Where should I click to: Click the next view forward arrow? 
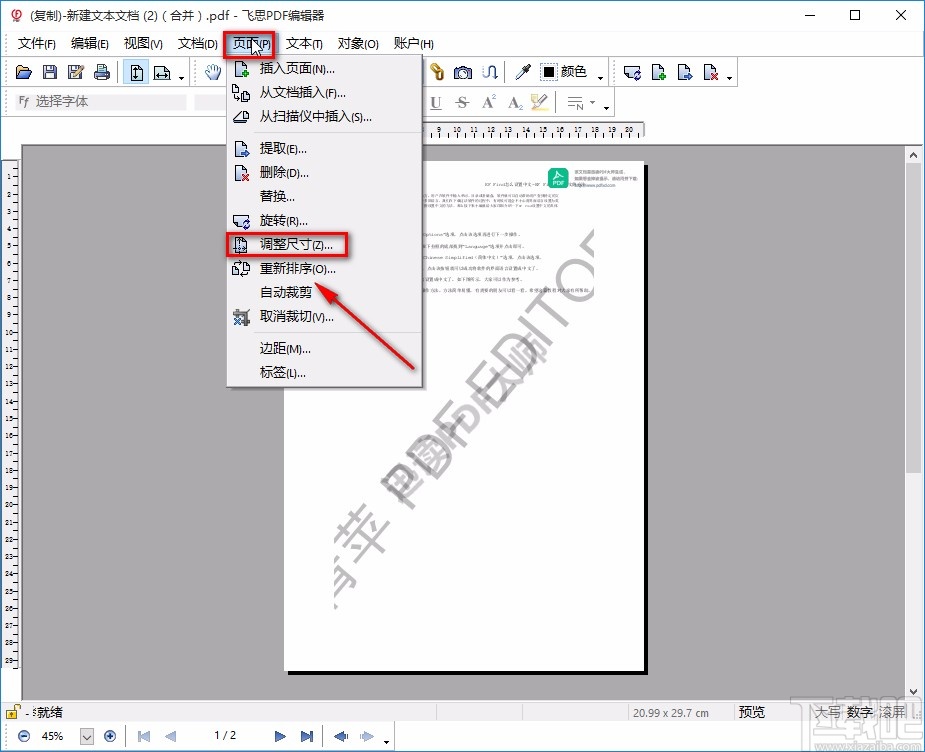coord(366,736)
